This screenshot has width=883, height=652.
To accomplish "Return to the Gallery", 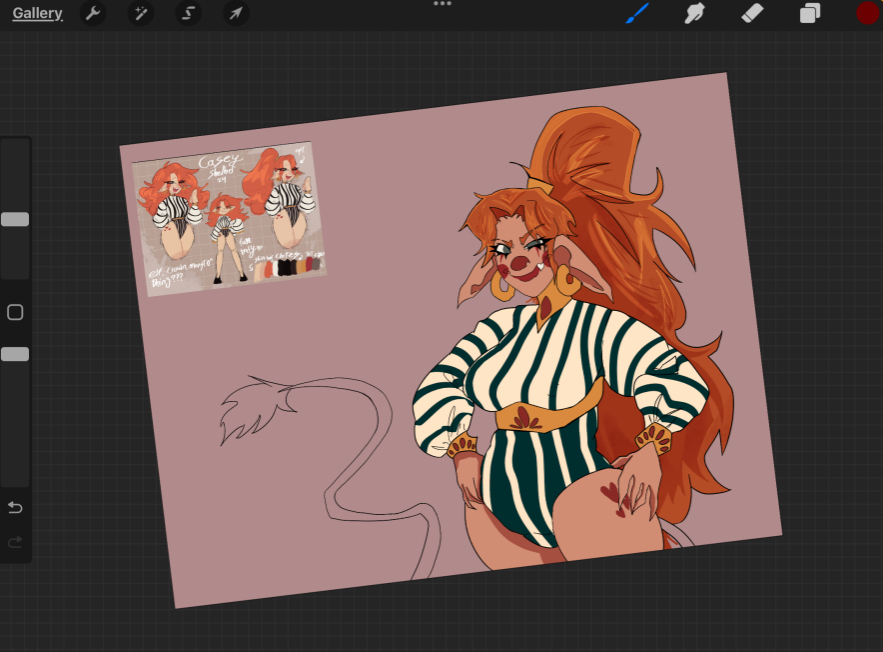I will point(37,14).
